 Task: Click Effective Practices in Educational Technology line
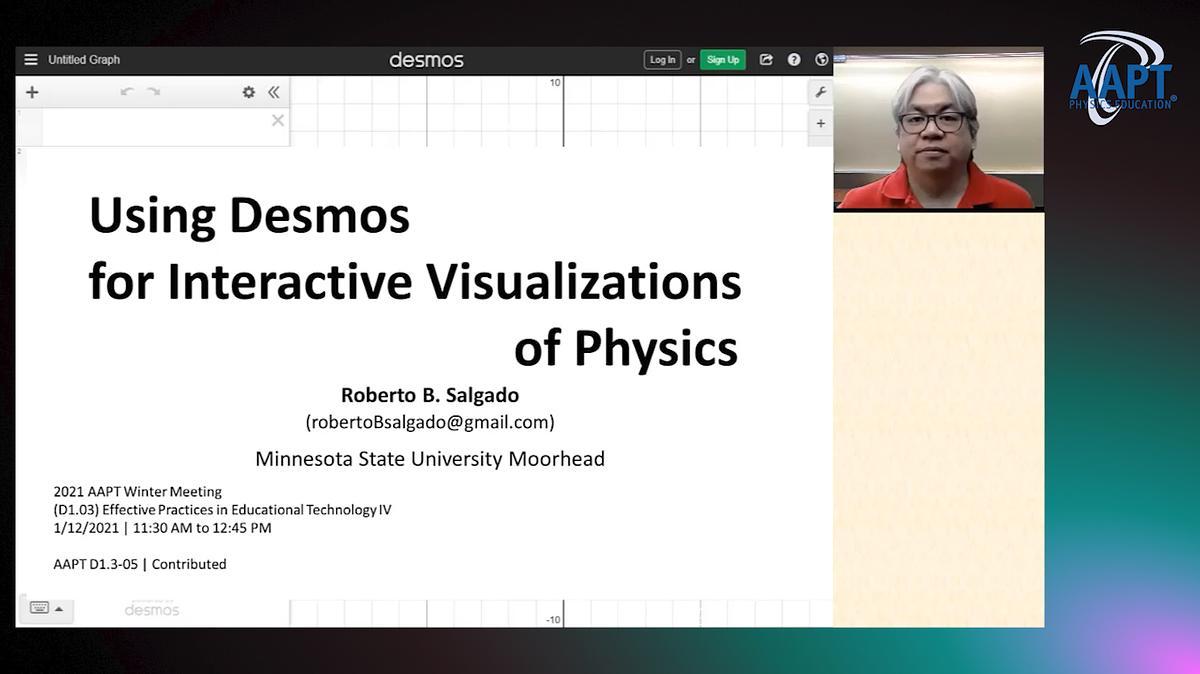pyautogui.click(x=222, y=510)
